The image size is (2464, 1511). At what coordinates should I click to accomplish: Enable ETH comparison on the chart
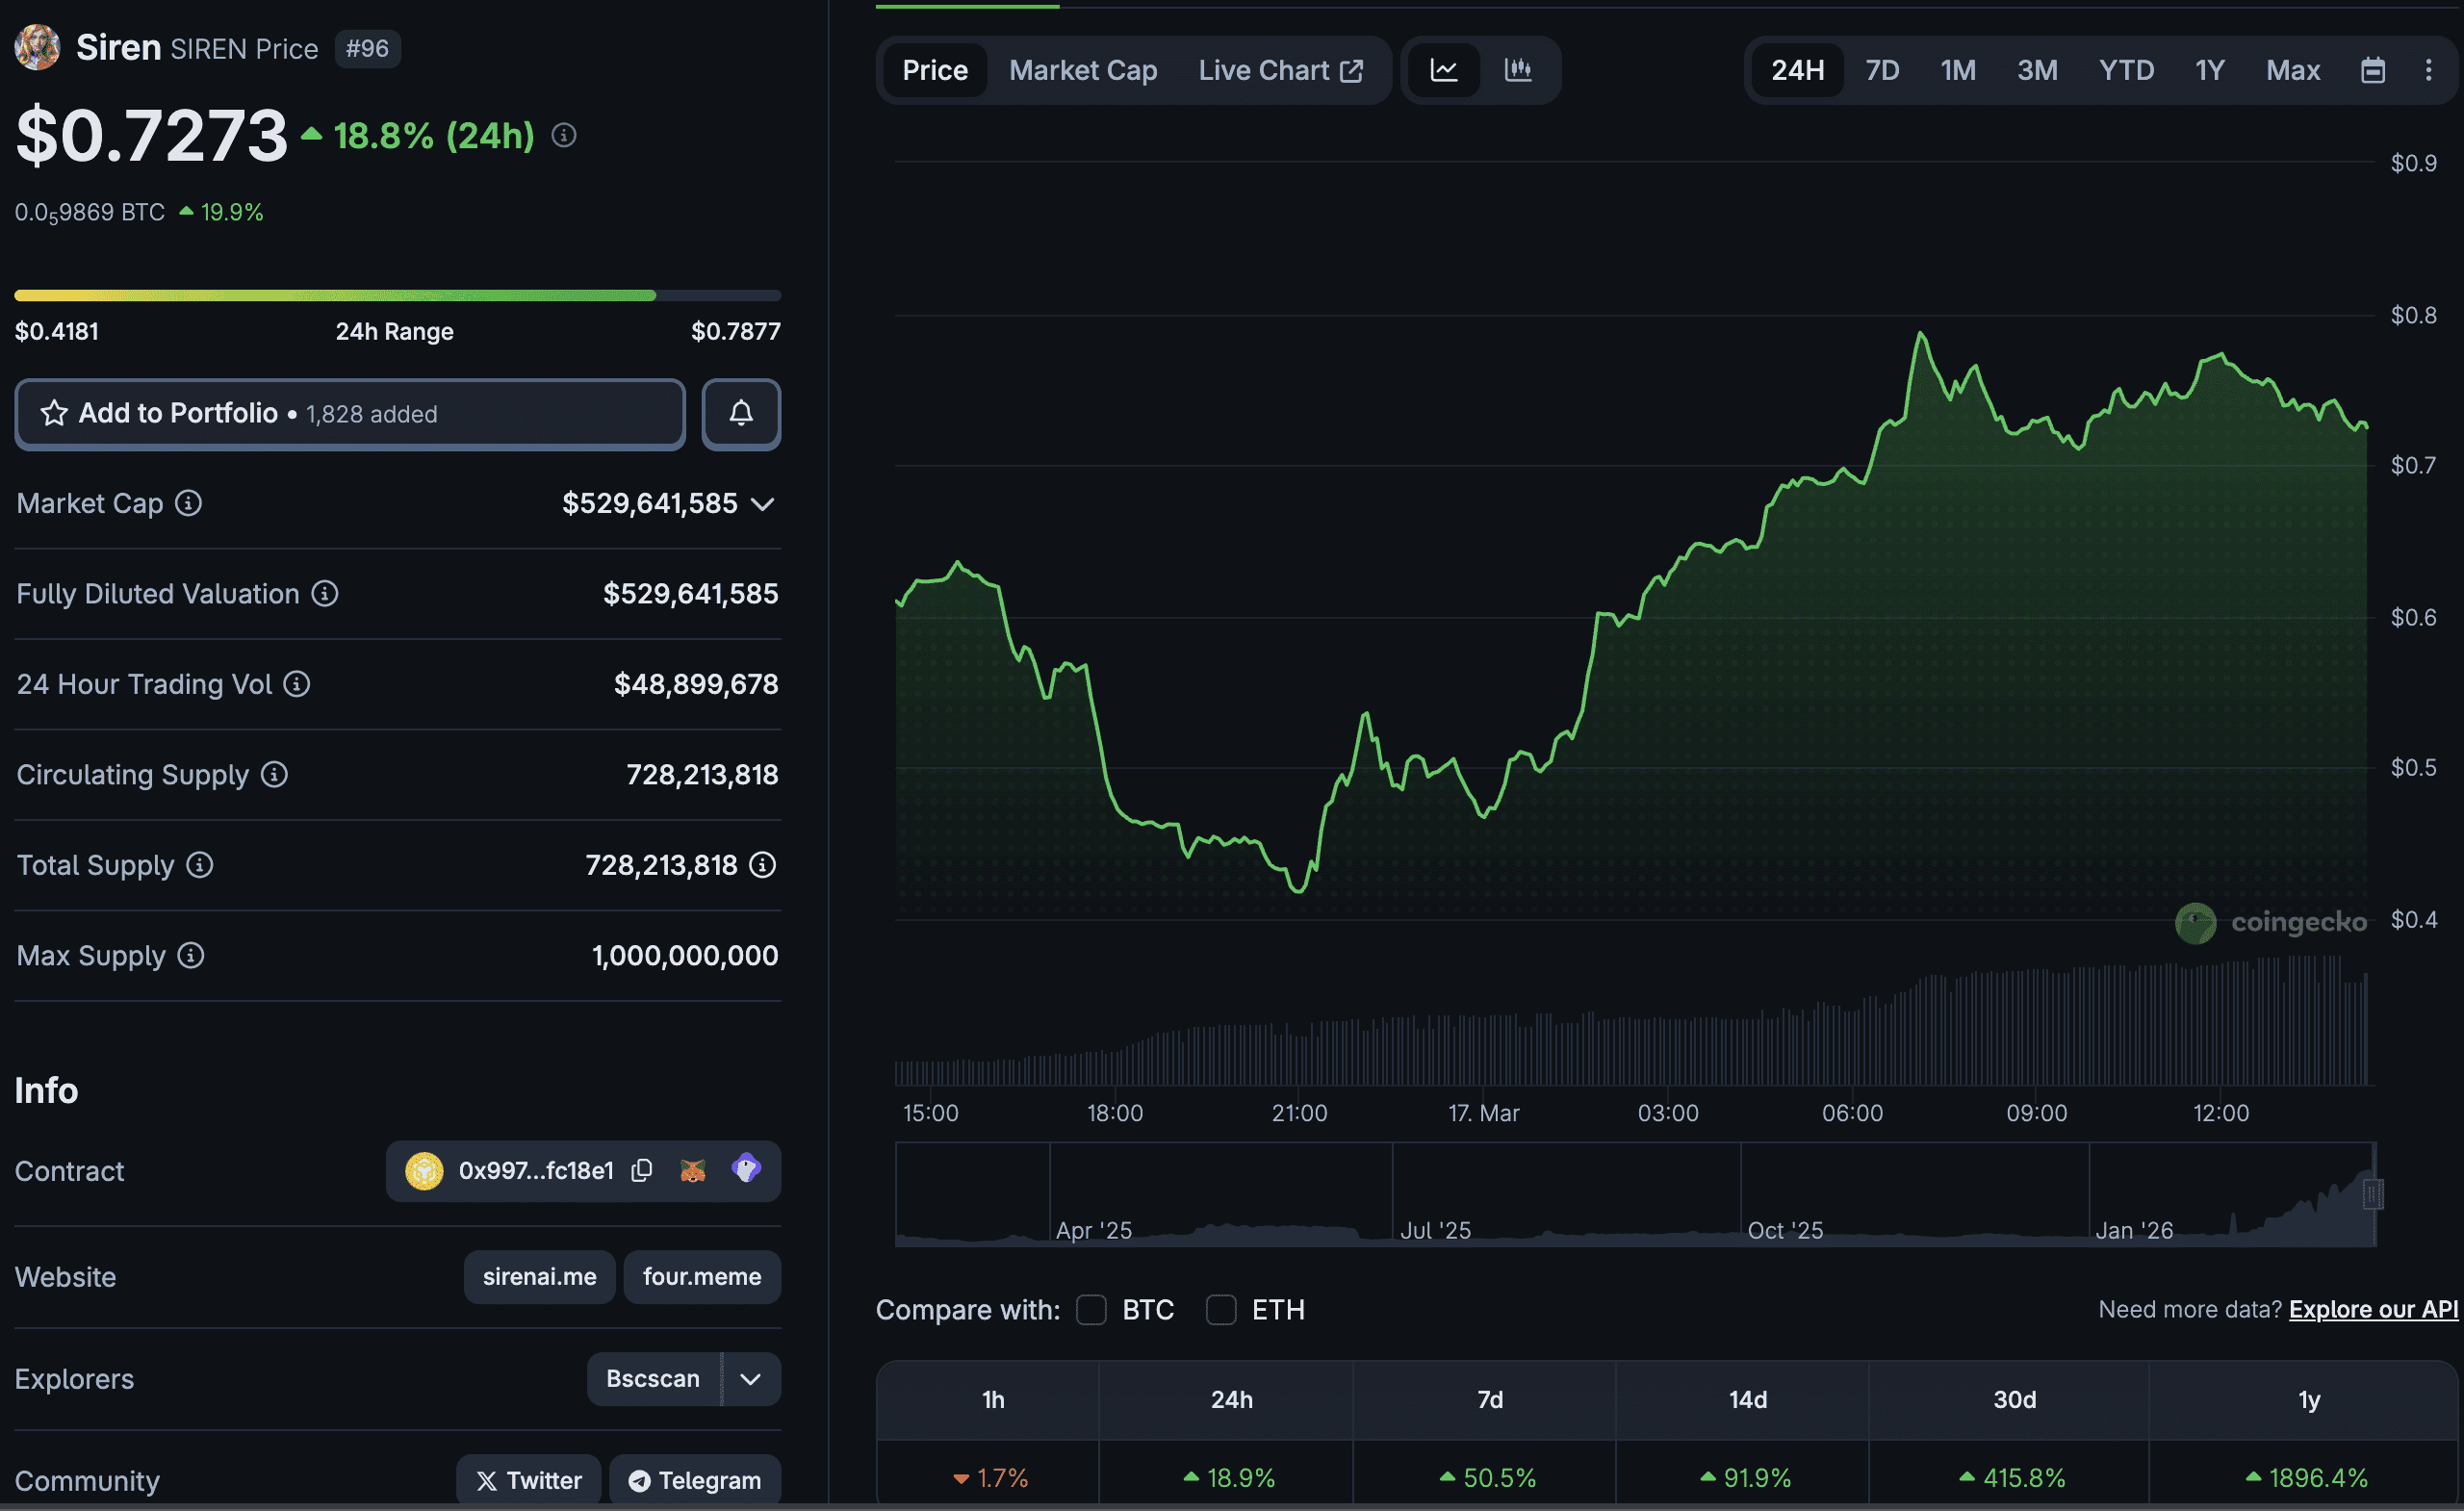pos(1221,1310)
